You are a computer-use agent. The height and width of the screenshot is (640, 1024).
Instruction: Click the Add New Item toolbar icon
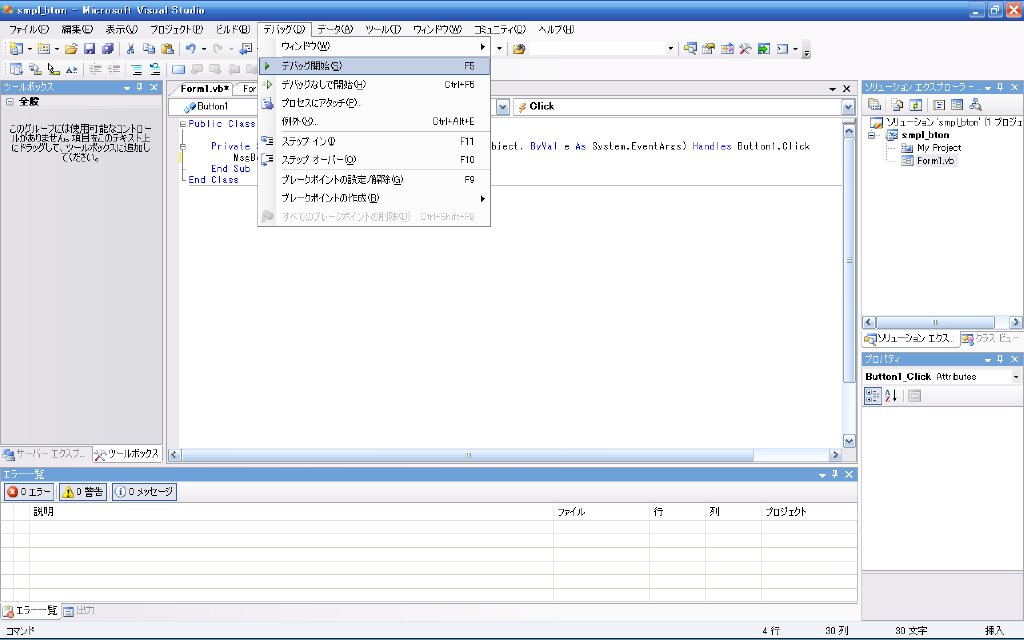44,49
